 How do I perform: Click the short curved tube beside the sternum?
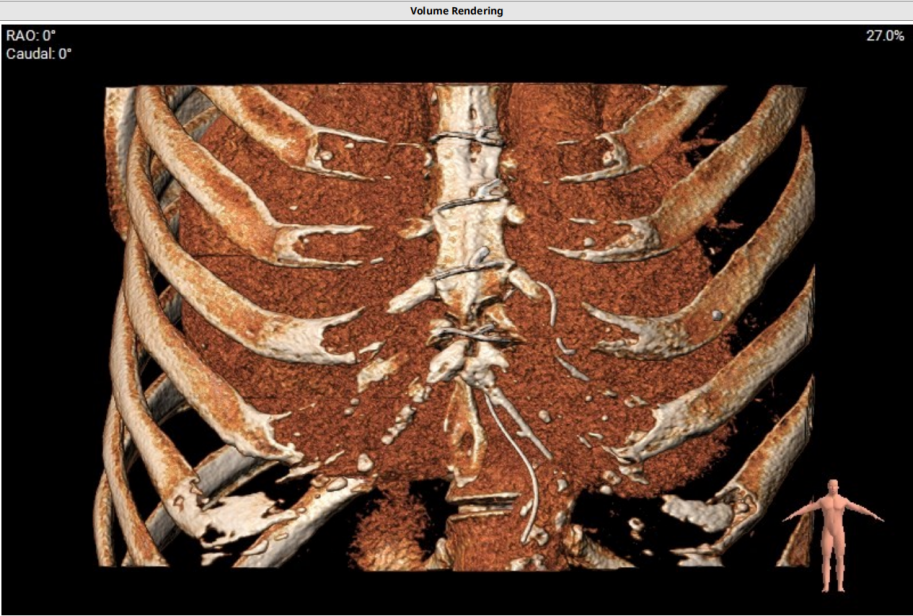click(548, 300)
